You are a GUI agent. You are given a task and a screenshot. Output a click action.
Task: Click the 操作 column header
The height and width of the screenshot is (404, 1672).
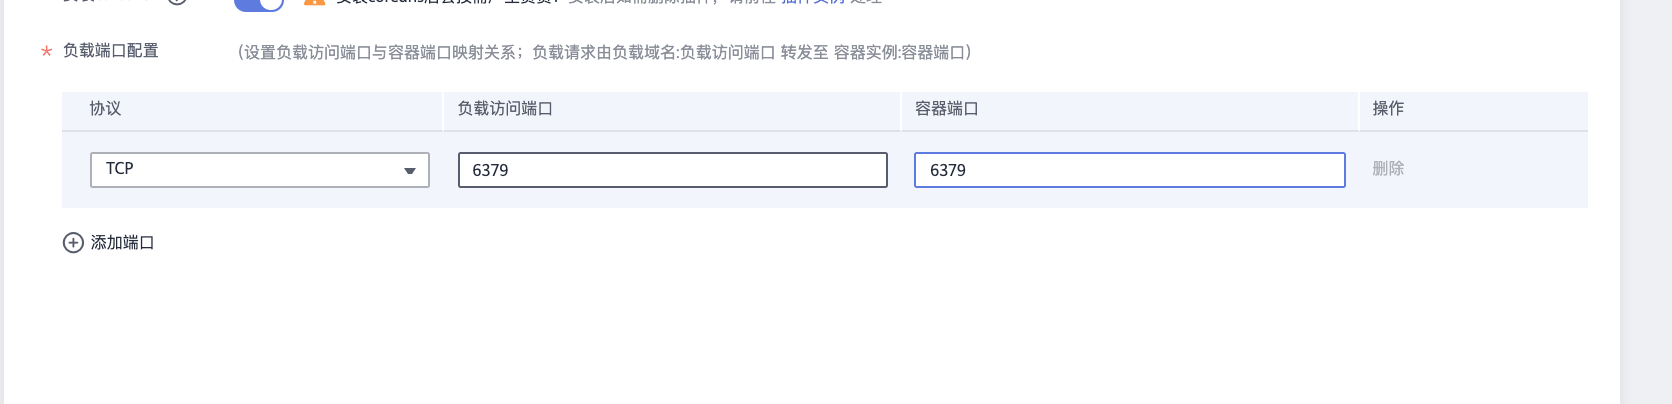coord(1388,109)
